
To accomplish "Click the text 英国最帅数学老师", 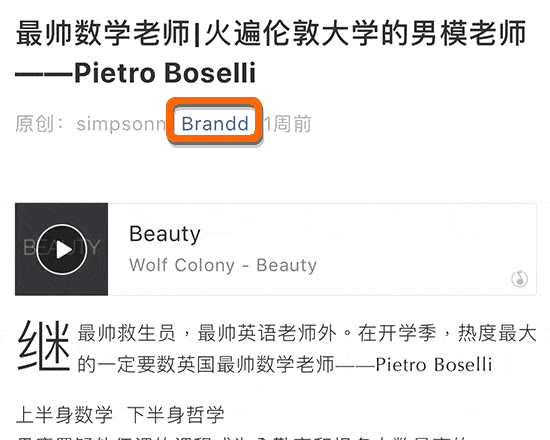I will (256, 365).
